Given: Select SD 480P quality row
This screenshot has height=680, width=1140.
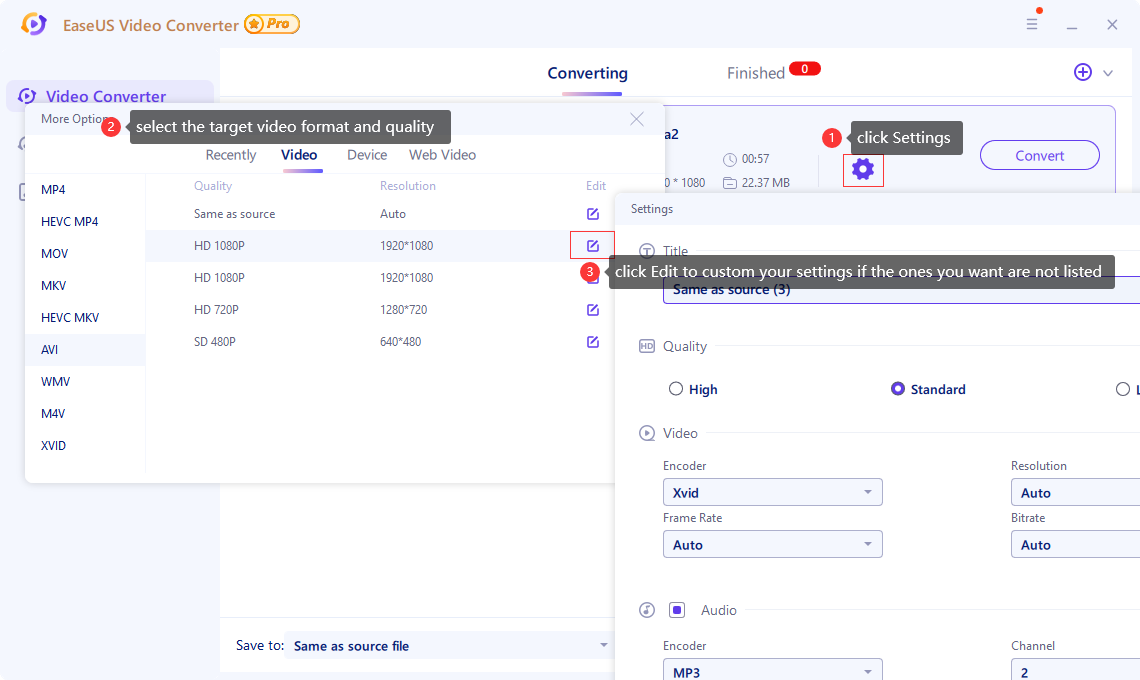Looking at the screenshot, I should 380,342.
